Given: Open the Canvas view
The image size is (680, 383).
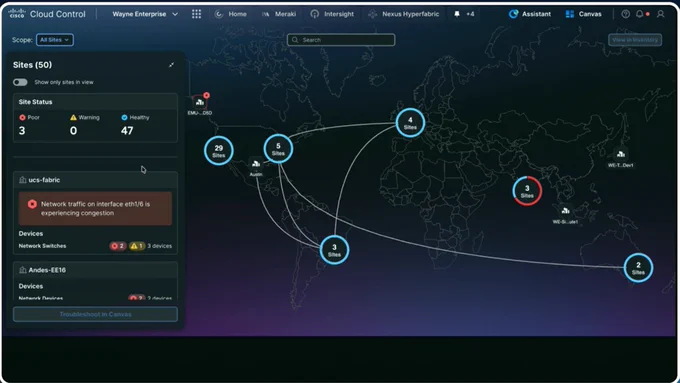Looking at the screenshot, I should point(584,14).
